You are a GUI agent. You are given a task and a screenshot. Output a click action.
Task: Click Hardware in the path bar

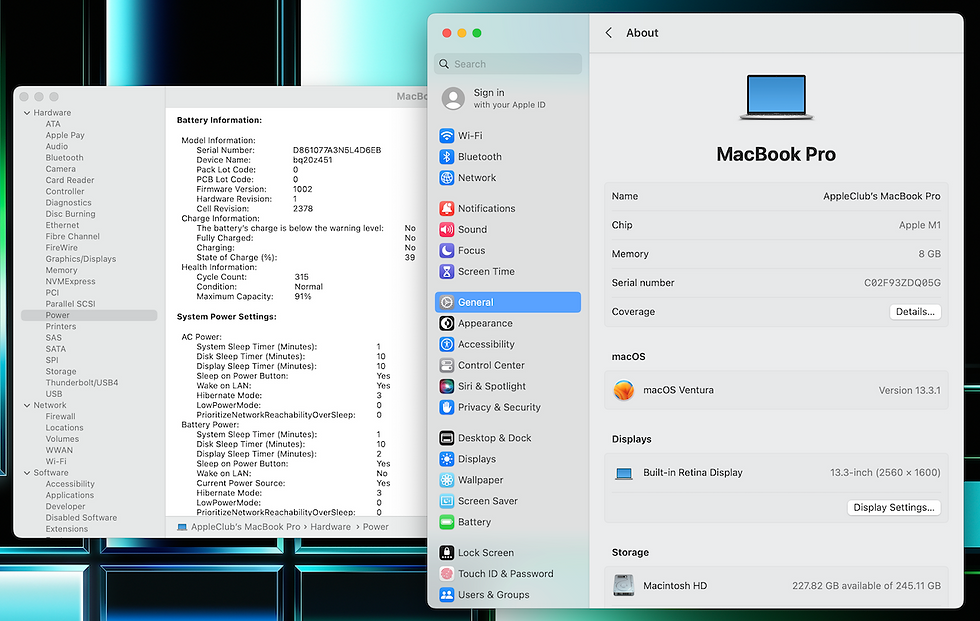pyautogui.click(x=330, y=527)
